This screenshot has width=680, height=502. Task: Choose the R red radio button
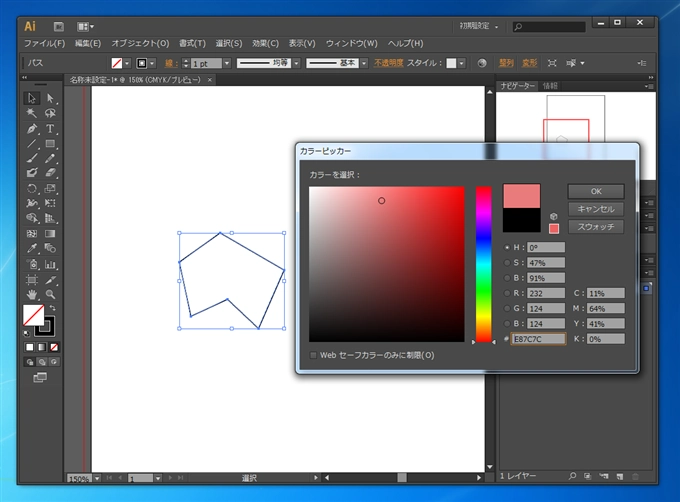(507, 293)
